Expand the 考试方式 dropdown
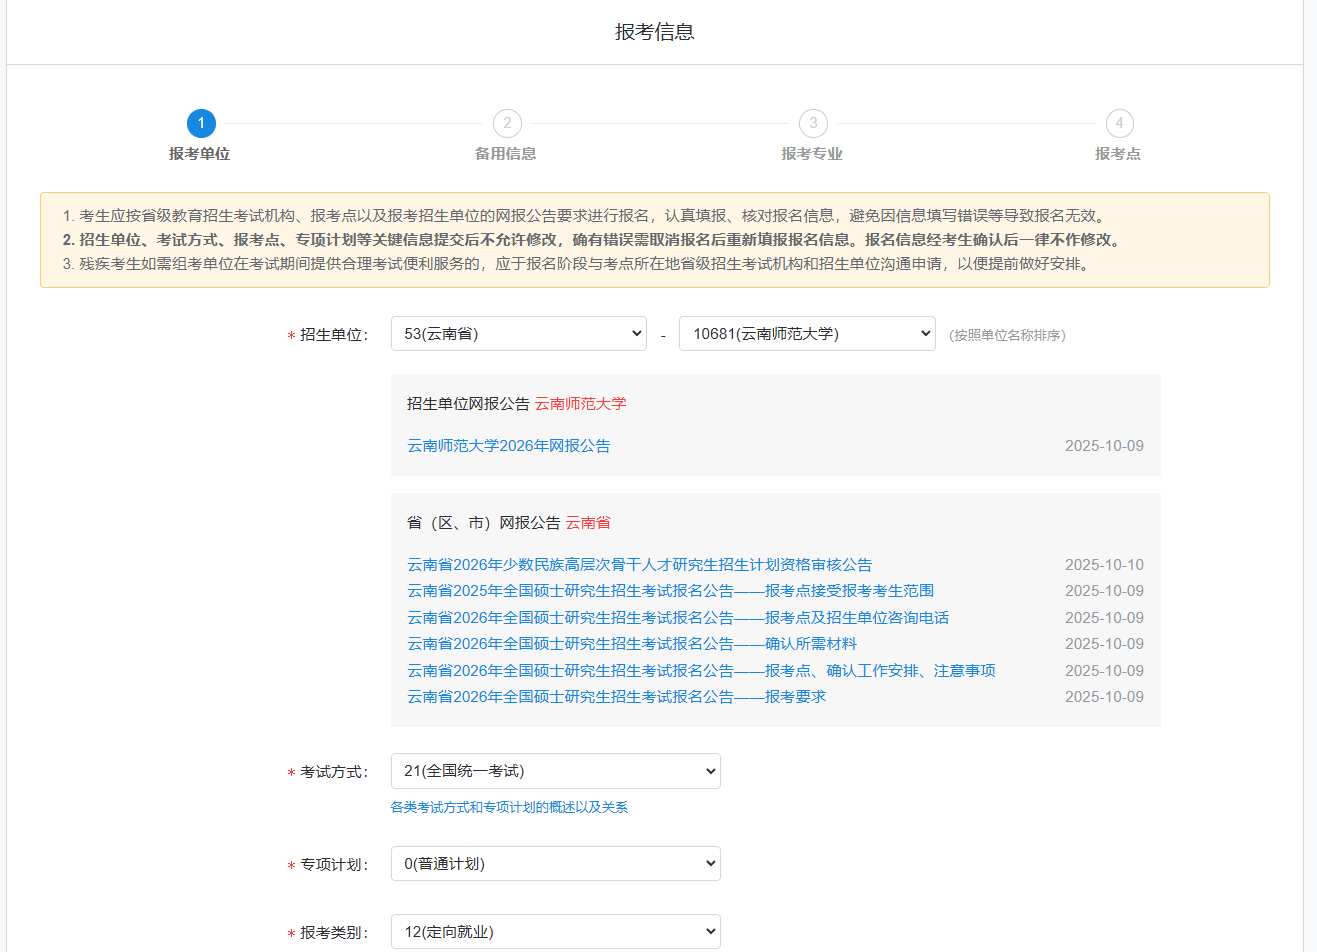The width and height of the screenshot is (1317, 952). (x=555, y=771)
